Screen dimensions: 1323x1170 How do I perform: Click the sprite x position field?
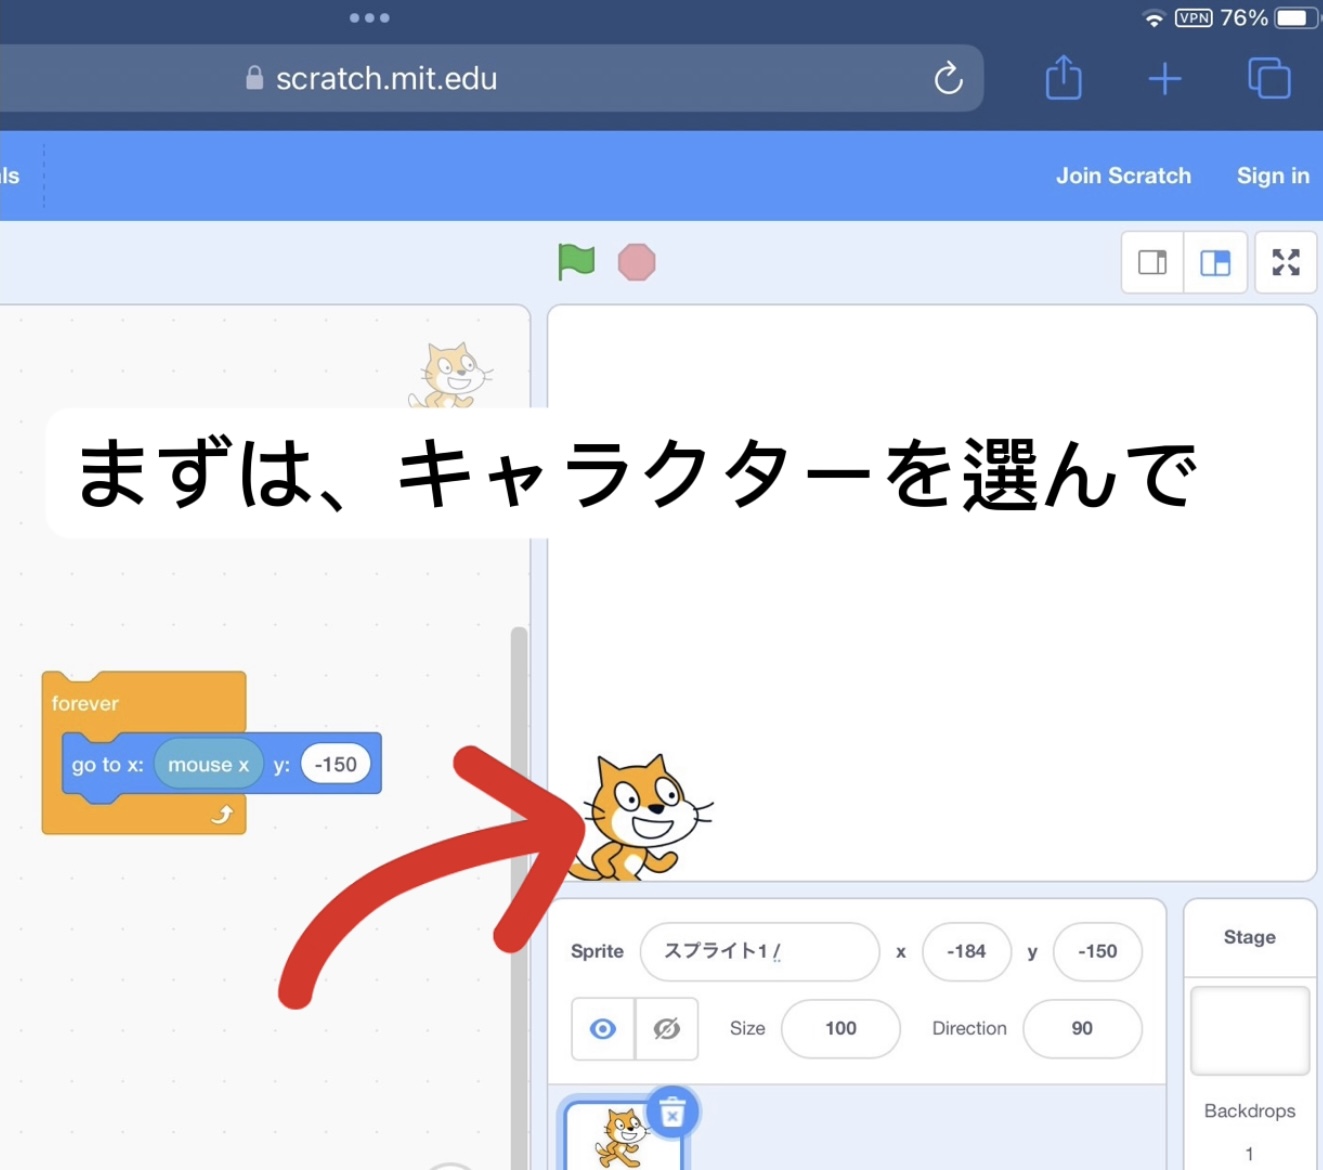click(x=966, y=952)
